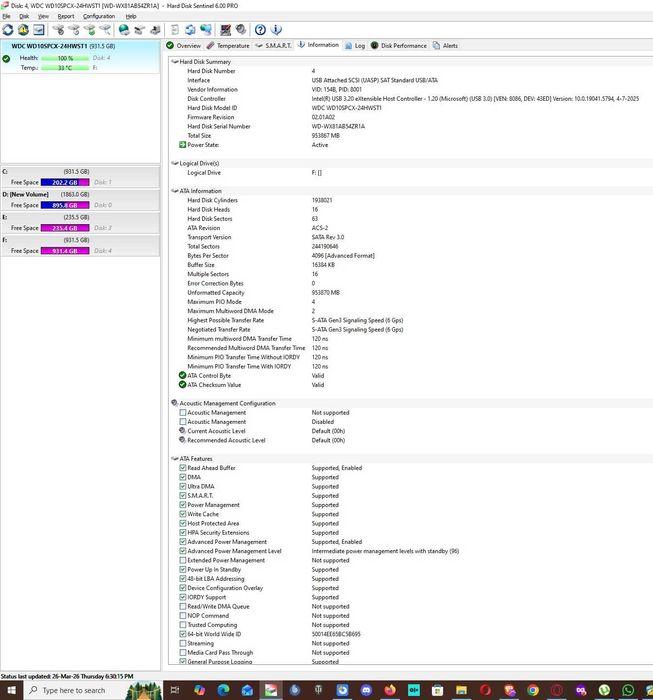Open Windows Start menu
This screenshot has width=653, height=700.
tap(11, 690)
